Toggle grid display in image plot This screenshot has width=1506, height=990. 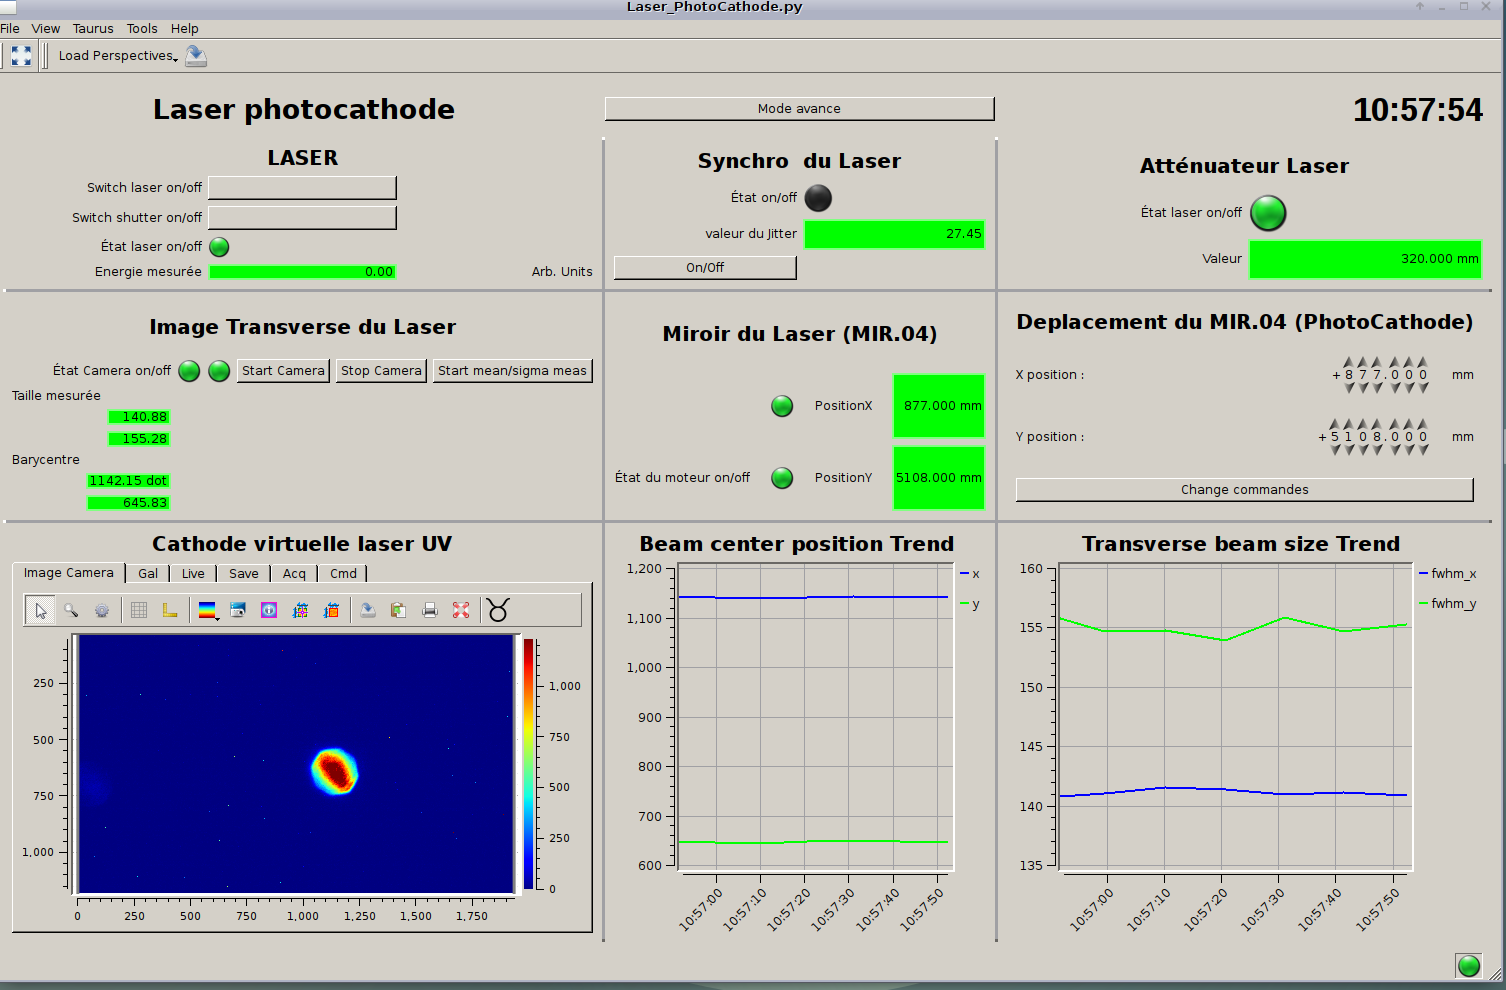139,610
